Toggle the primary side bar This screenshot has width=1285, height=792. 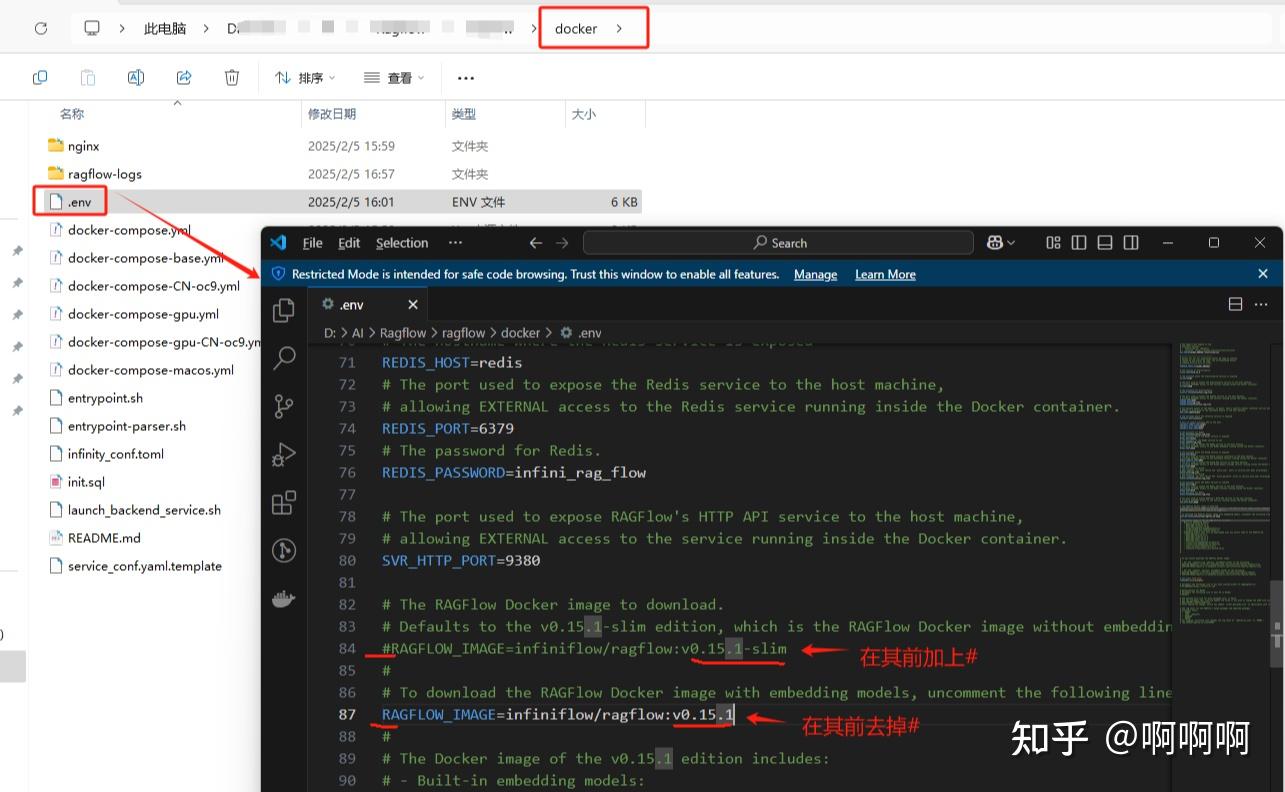[1079, 243]
